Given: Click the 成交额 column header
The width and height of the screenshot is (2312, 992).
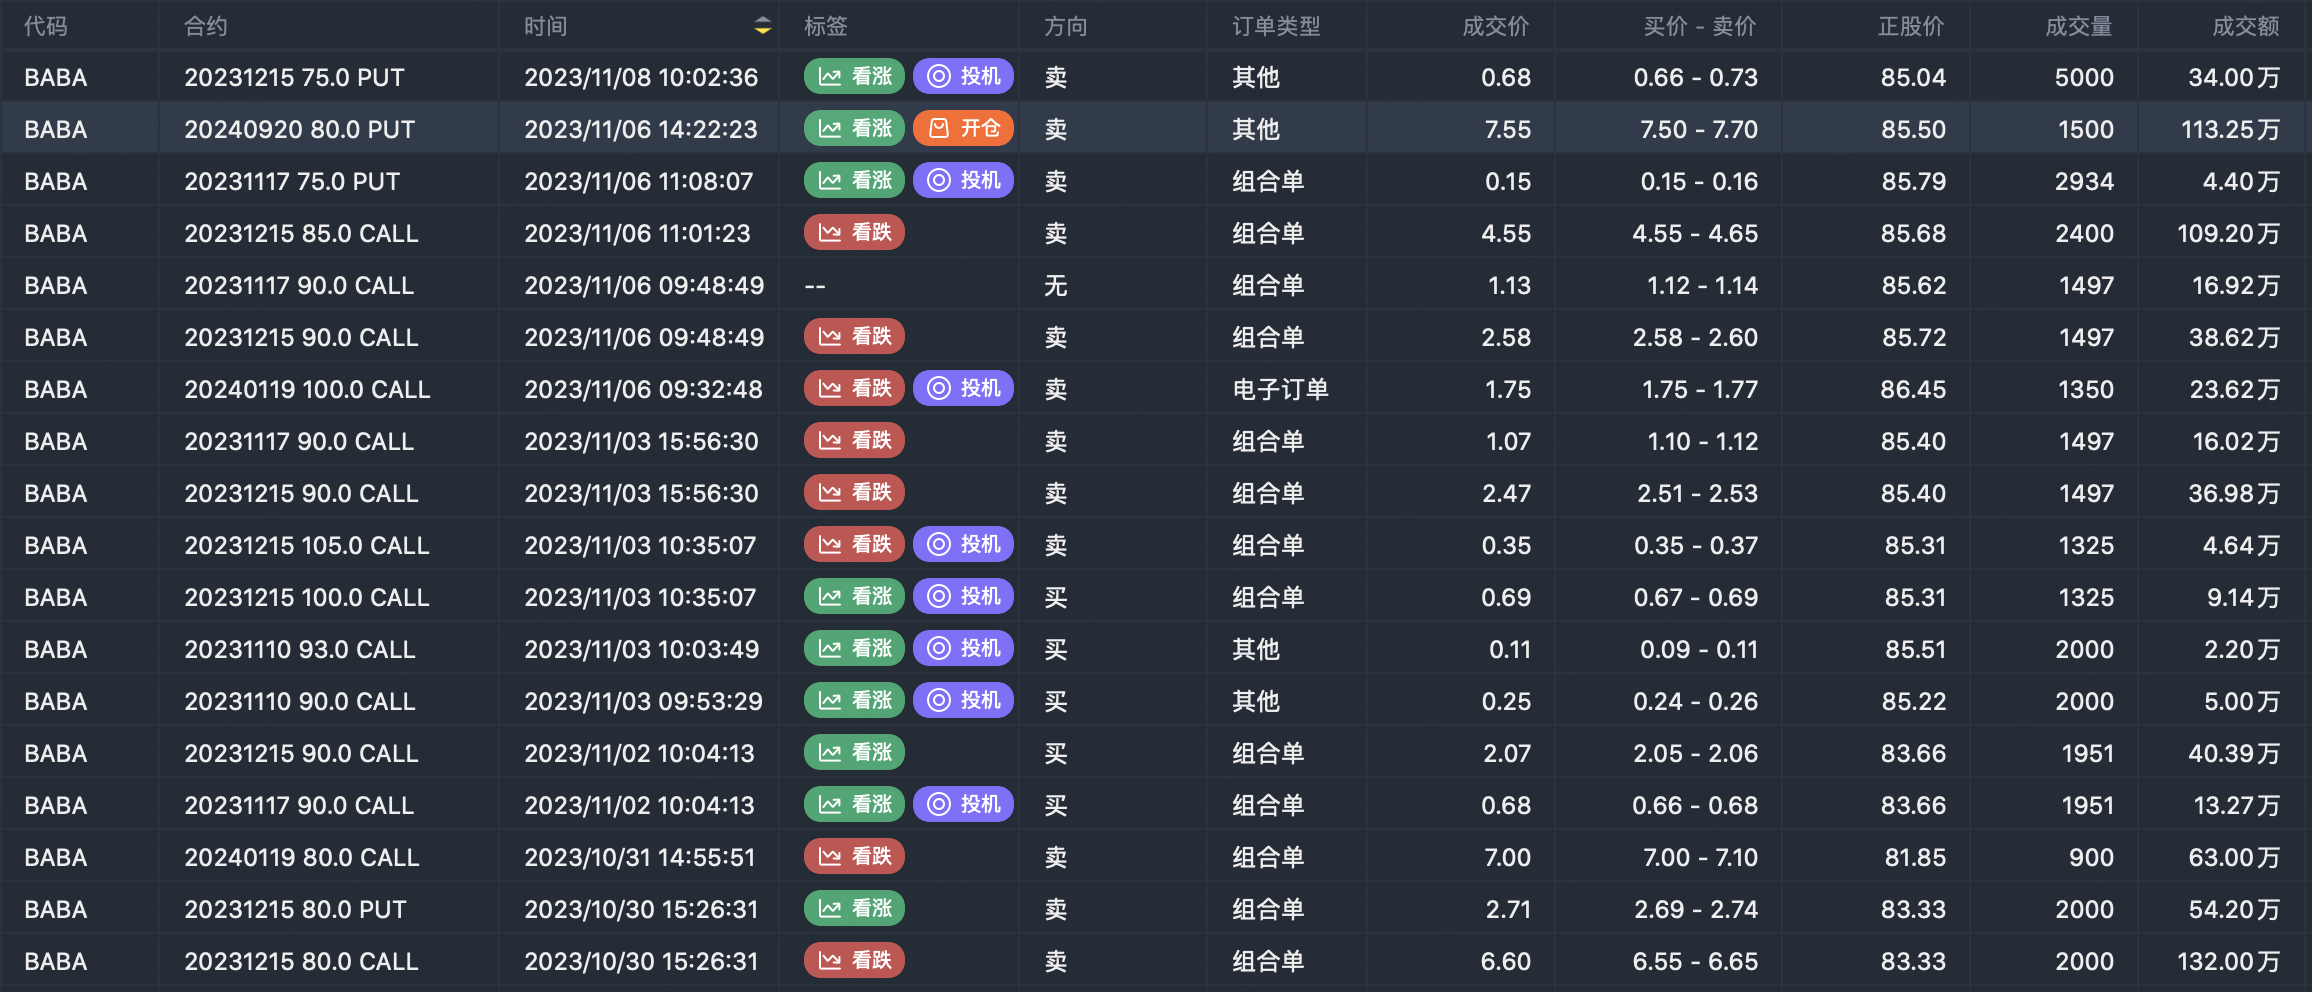Looking at the screenshot, I should point(2246,26).
